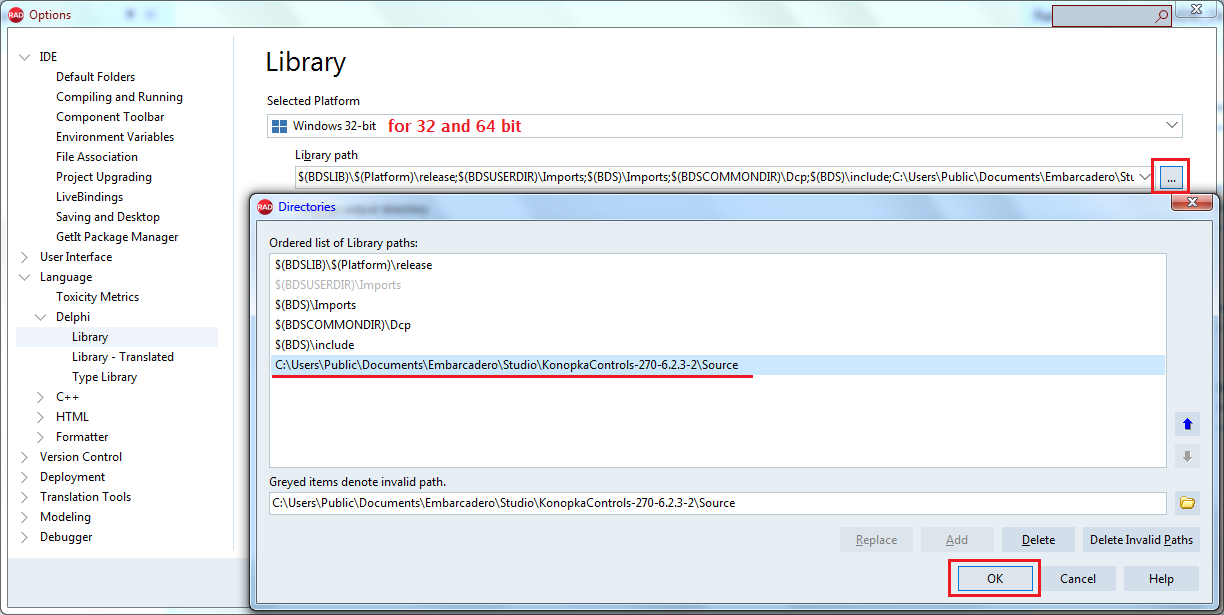Collapse the IDE tree node
This screenshot has width=1224, height=615.
tap(25, 57)
